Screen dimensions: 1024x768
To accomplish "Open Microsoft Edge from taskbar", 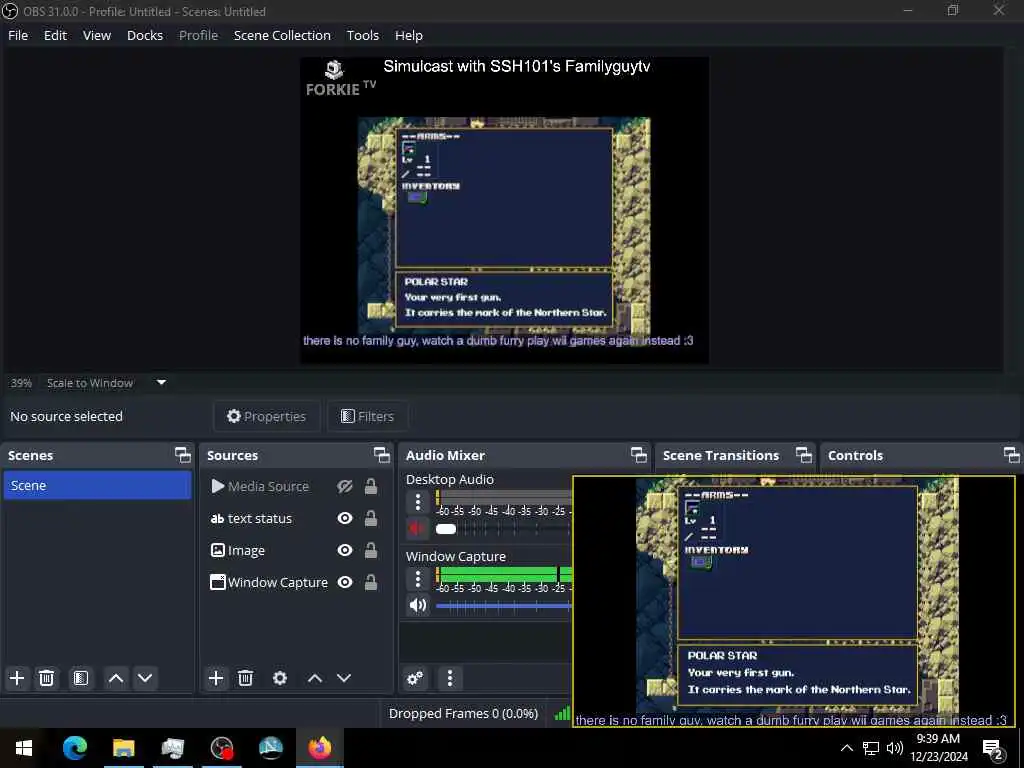I will [74, 748].
